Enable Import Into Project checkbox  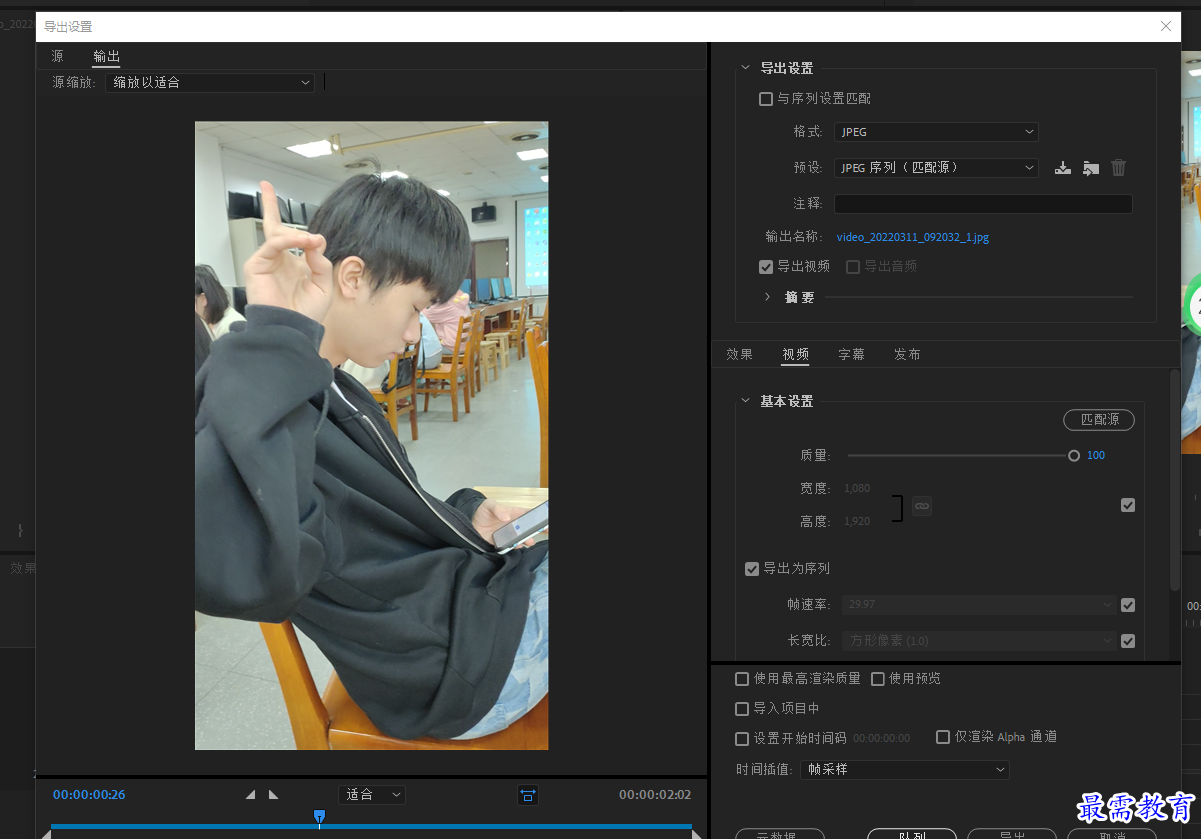coord(742,709)
